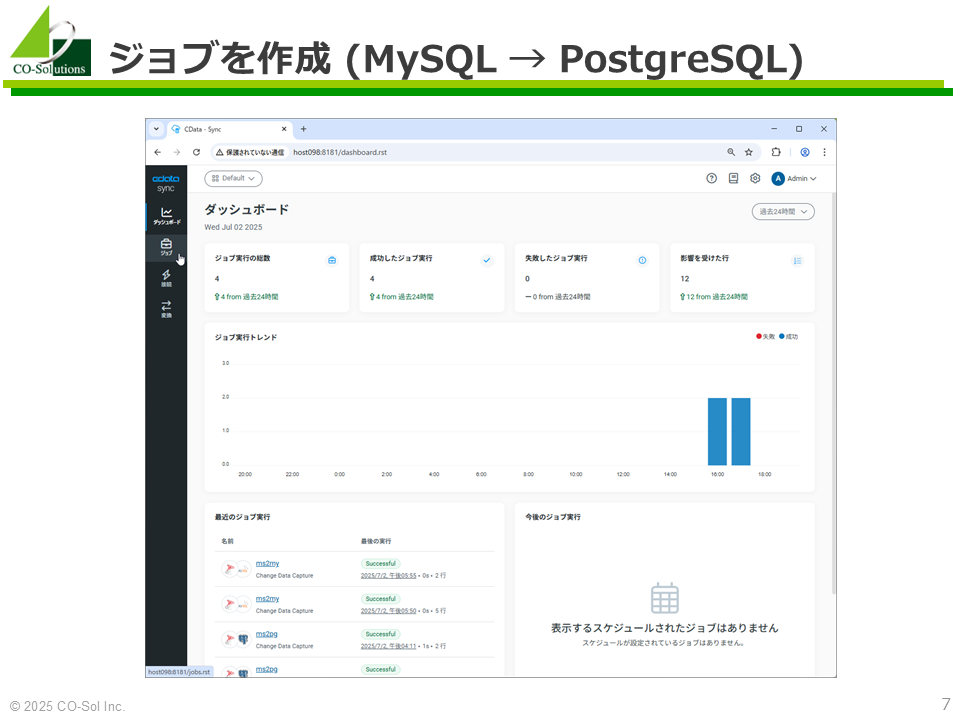The width and height of the screenshot is (960, 720).
Task: Open the browser tab search chevron
Action: coord(157,129)
